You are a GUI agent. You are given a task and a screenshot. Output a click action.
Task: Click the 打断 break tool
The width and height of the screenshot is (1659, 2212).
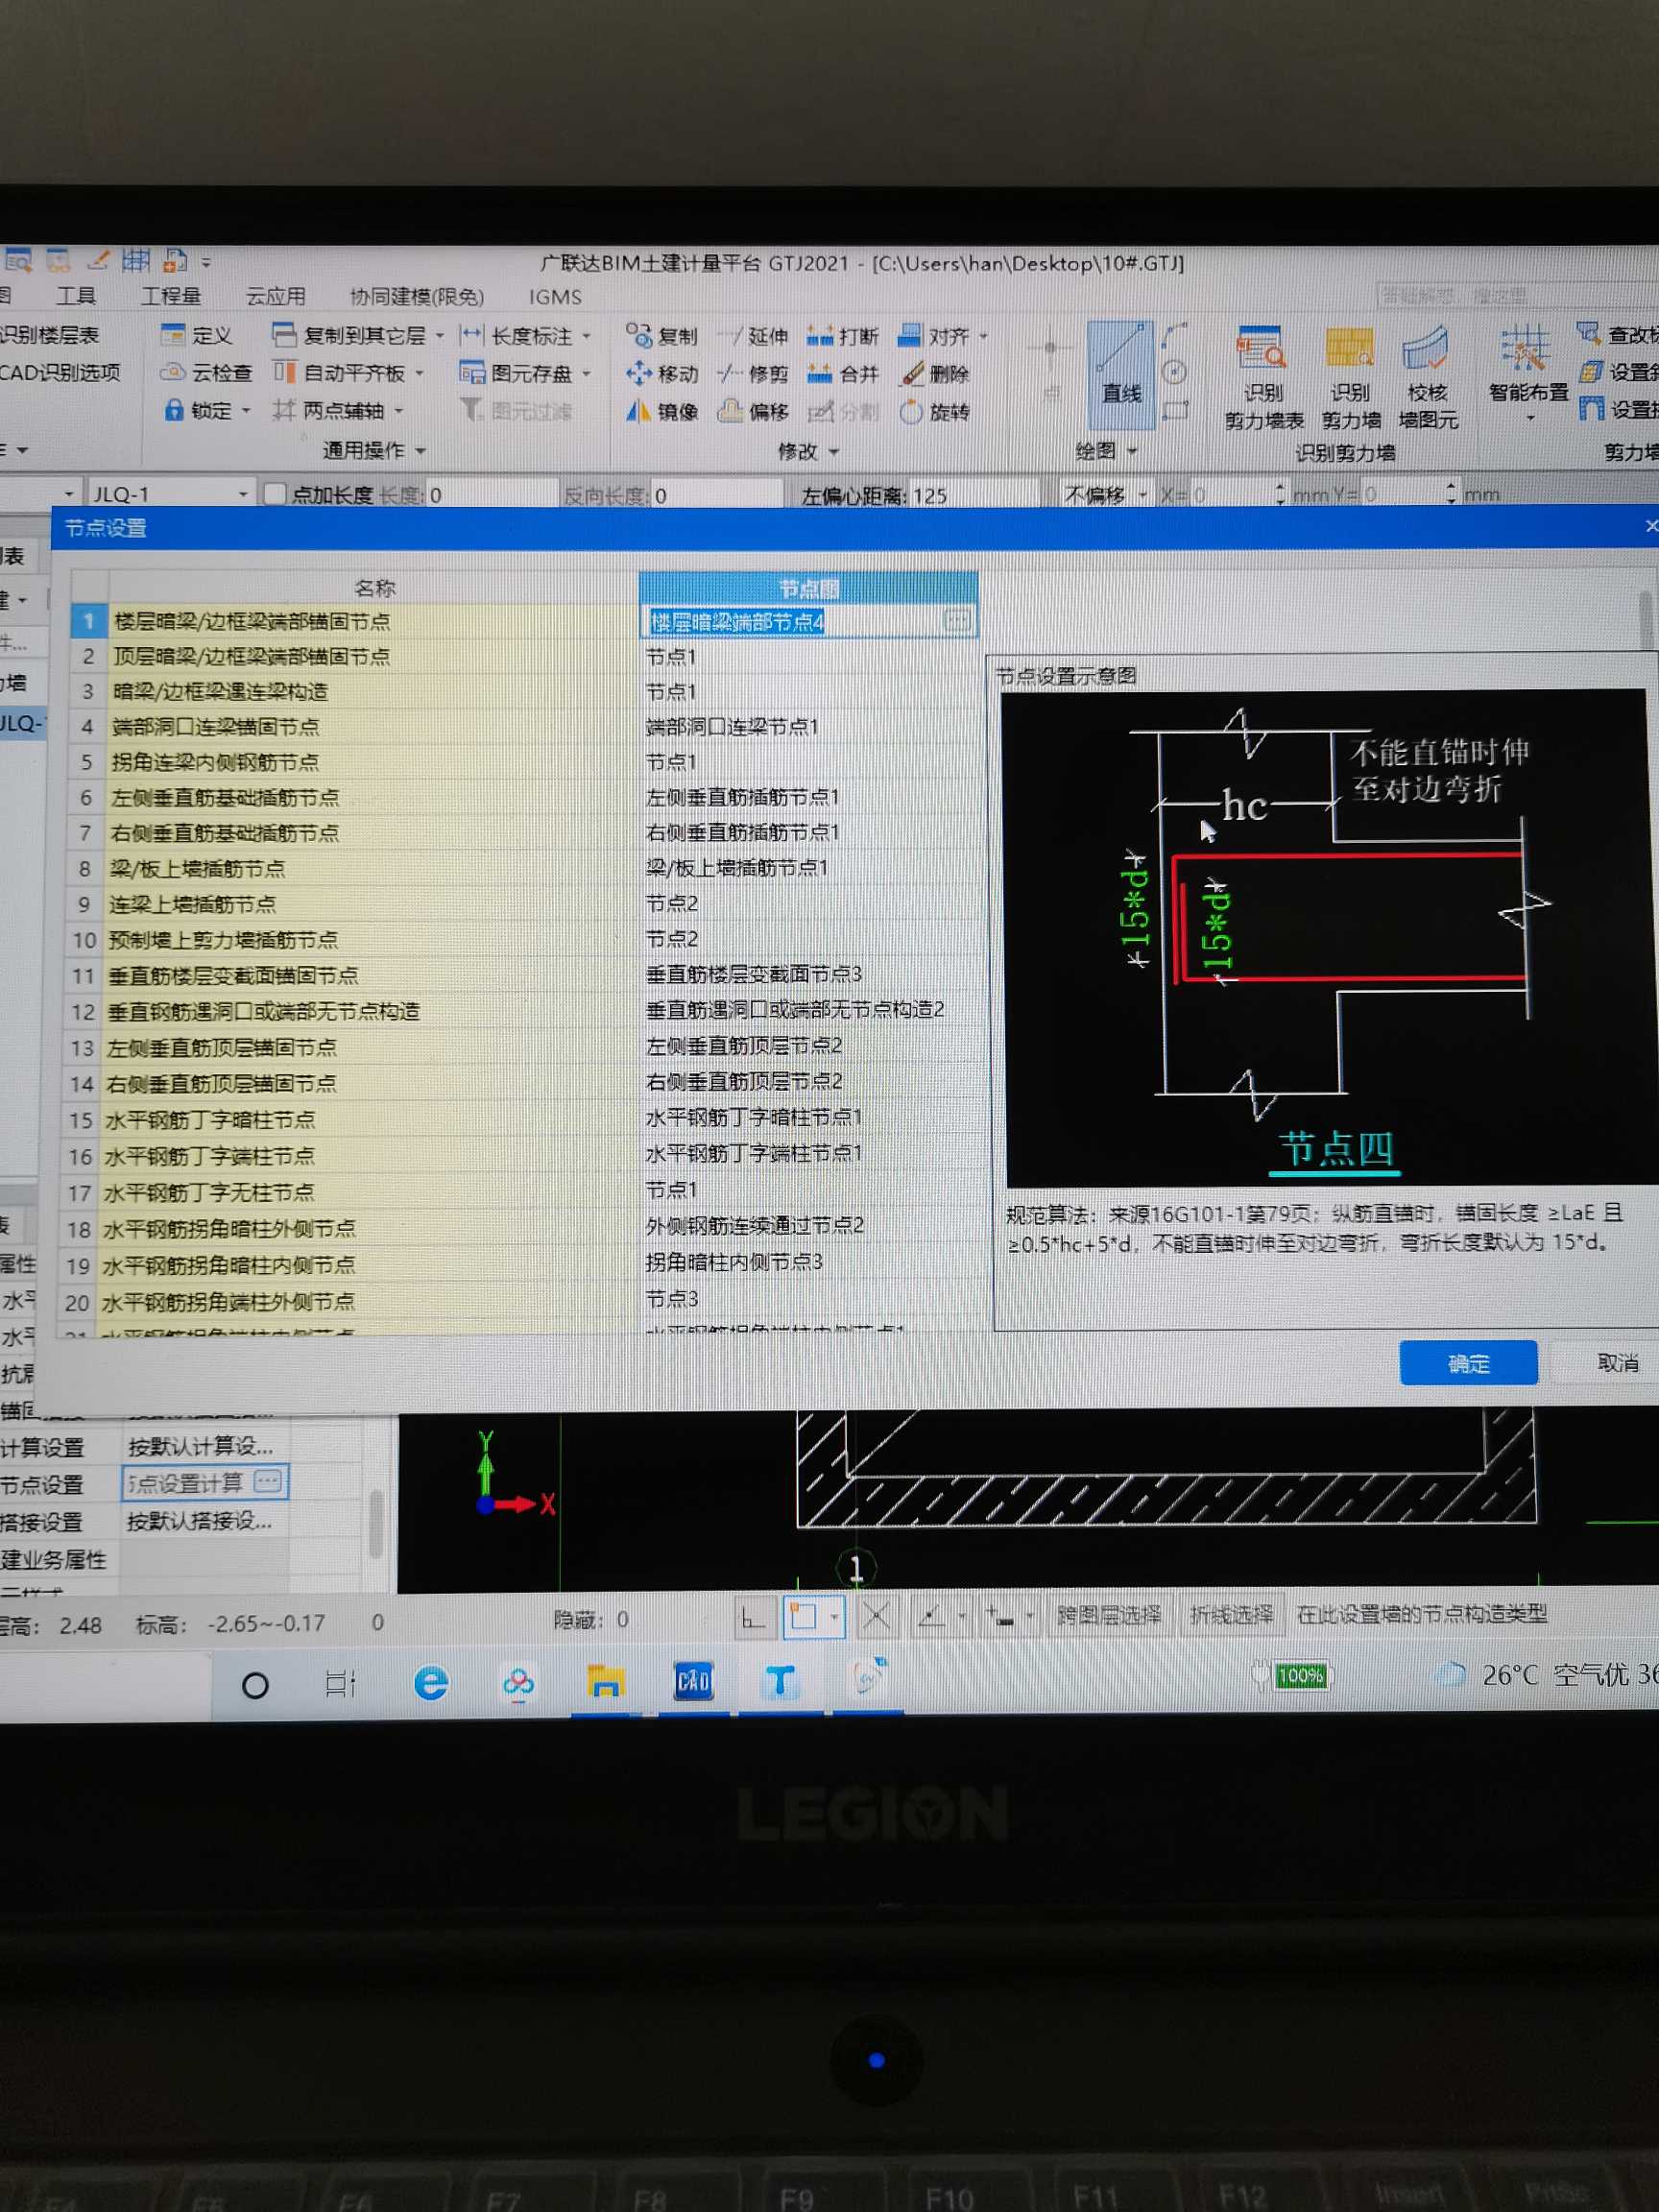click(843, 336)
